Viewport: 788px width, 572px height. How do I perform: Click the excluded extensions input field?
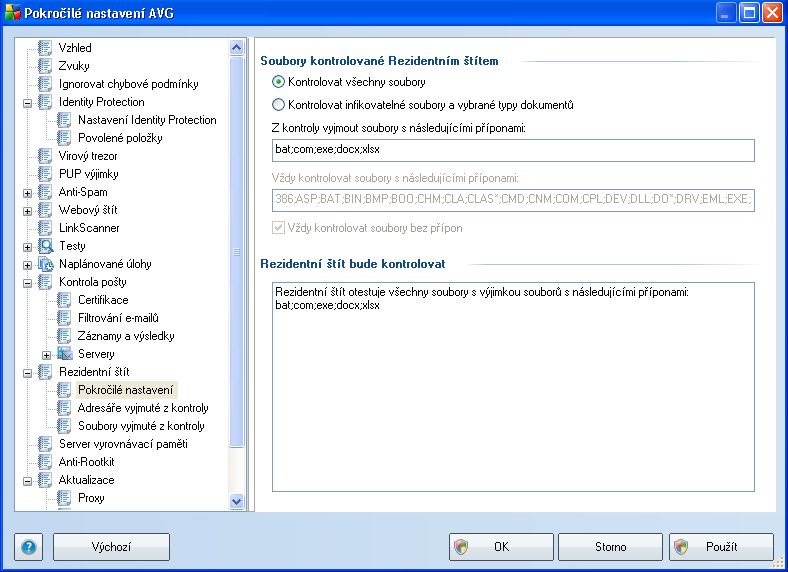(x=513, y=150)
